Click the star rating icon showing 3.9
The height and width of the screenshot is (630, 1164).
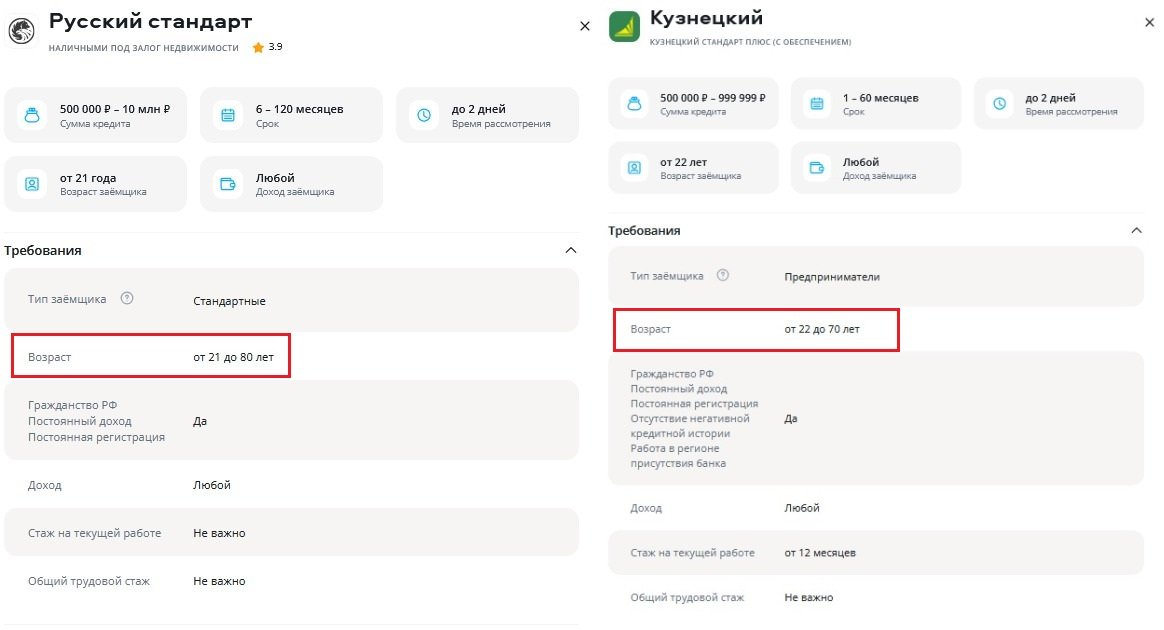(x=258, y=47)
